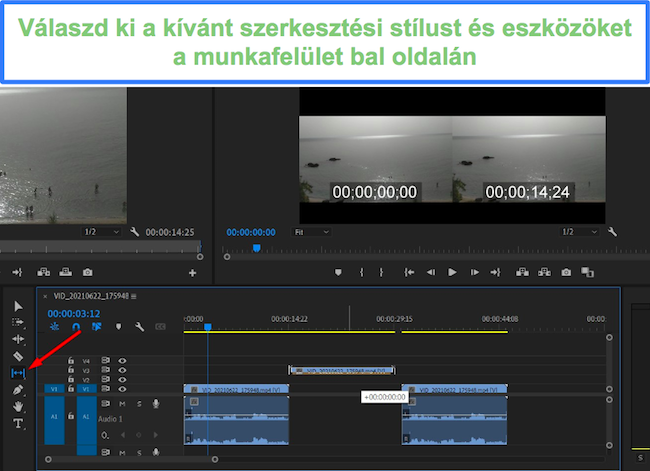Click Extract button in Program monitor
Viewport: 650px width, 471px height.
tap(544, 272)
